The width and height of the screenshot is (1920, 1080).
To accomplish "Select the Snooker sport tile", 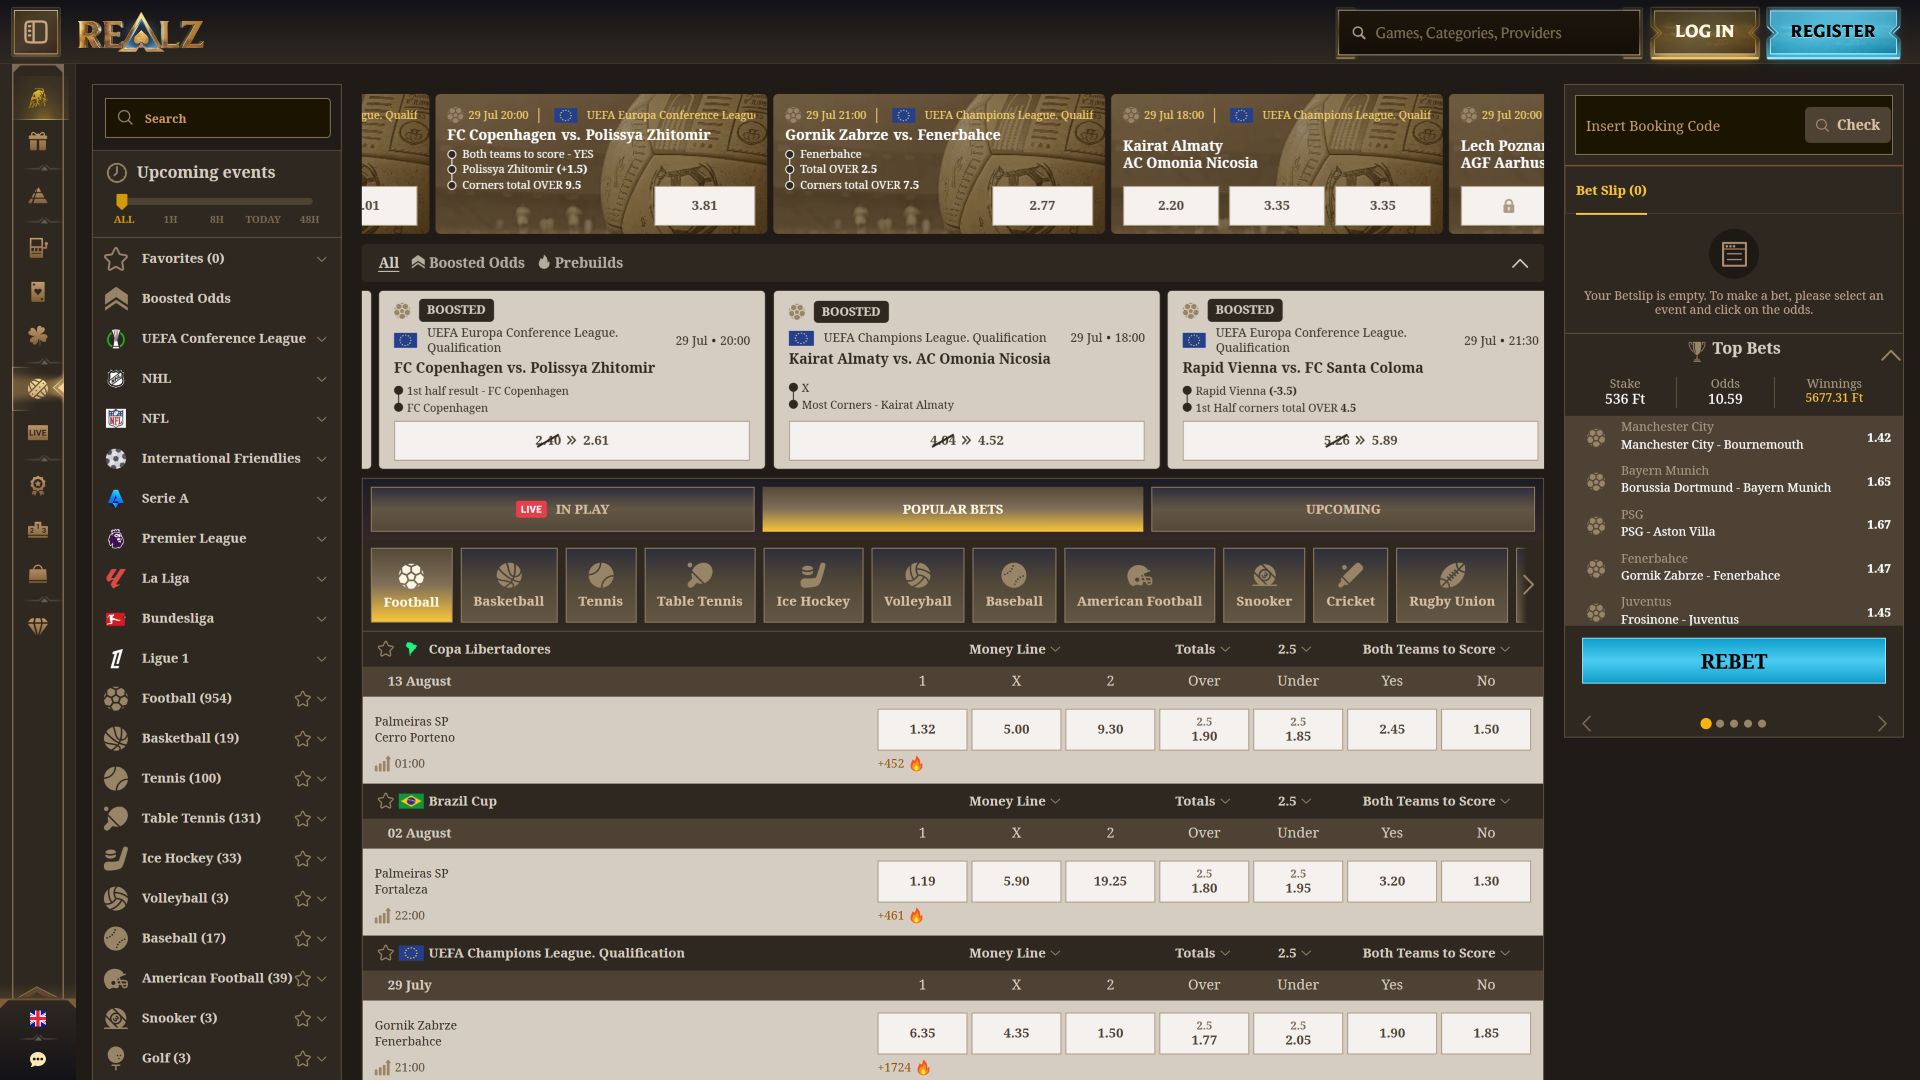I will point(1264,585).
